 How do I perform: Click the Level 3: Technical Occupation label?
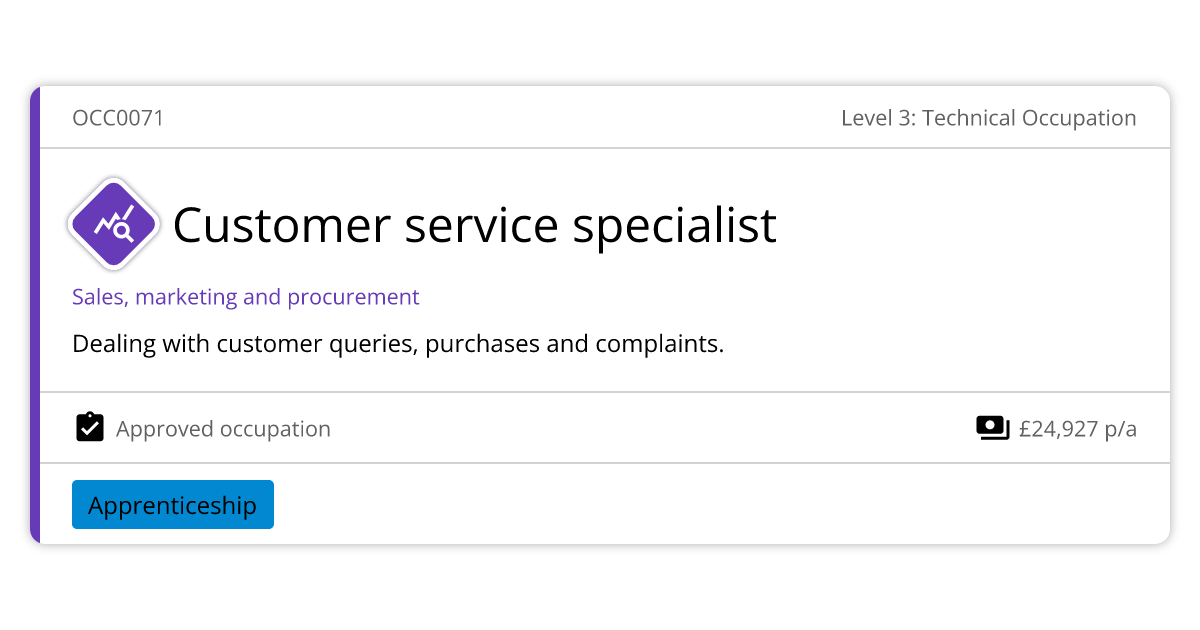[x=988, y=118]
